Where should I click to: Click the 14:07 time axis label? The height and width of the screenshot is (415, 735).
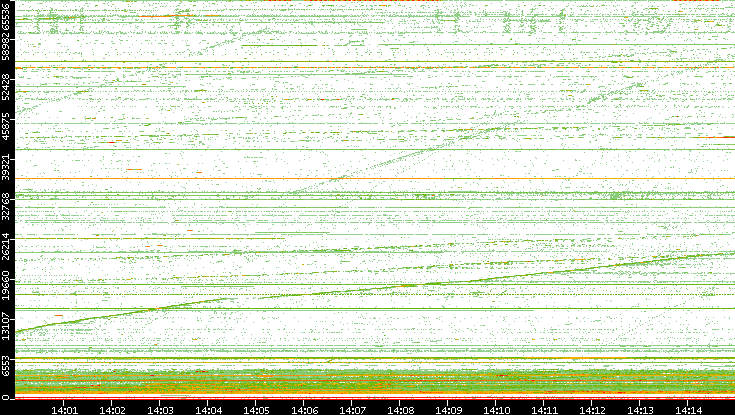[x=352, y=411]
